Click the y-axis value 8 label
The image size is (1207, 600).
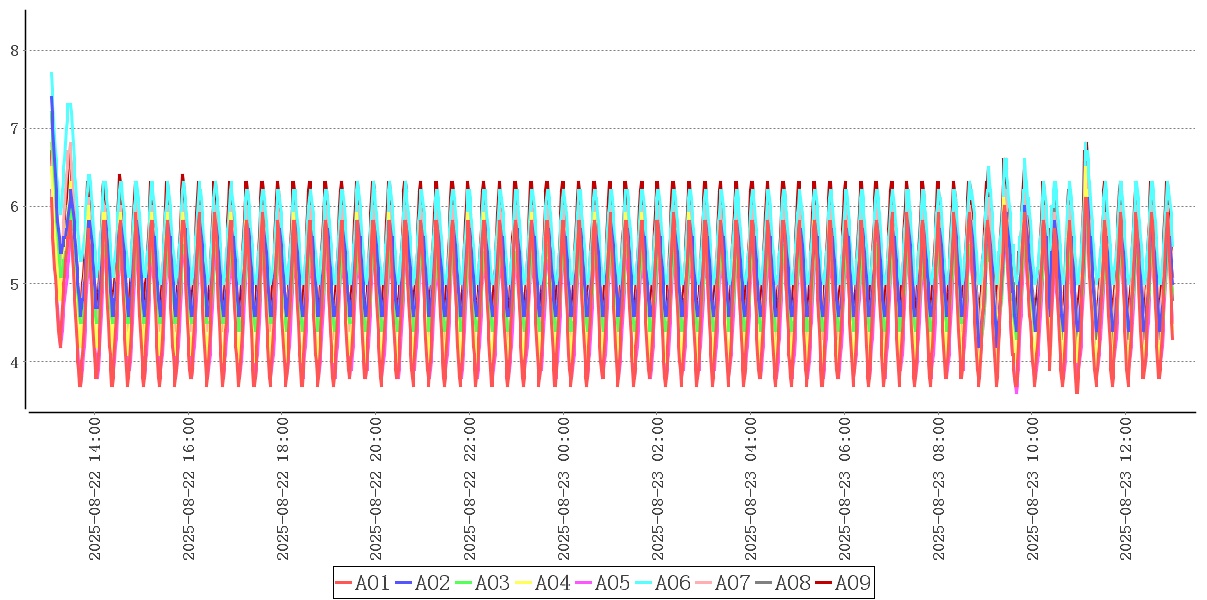pos(14,51)
